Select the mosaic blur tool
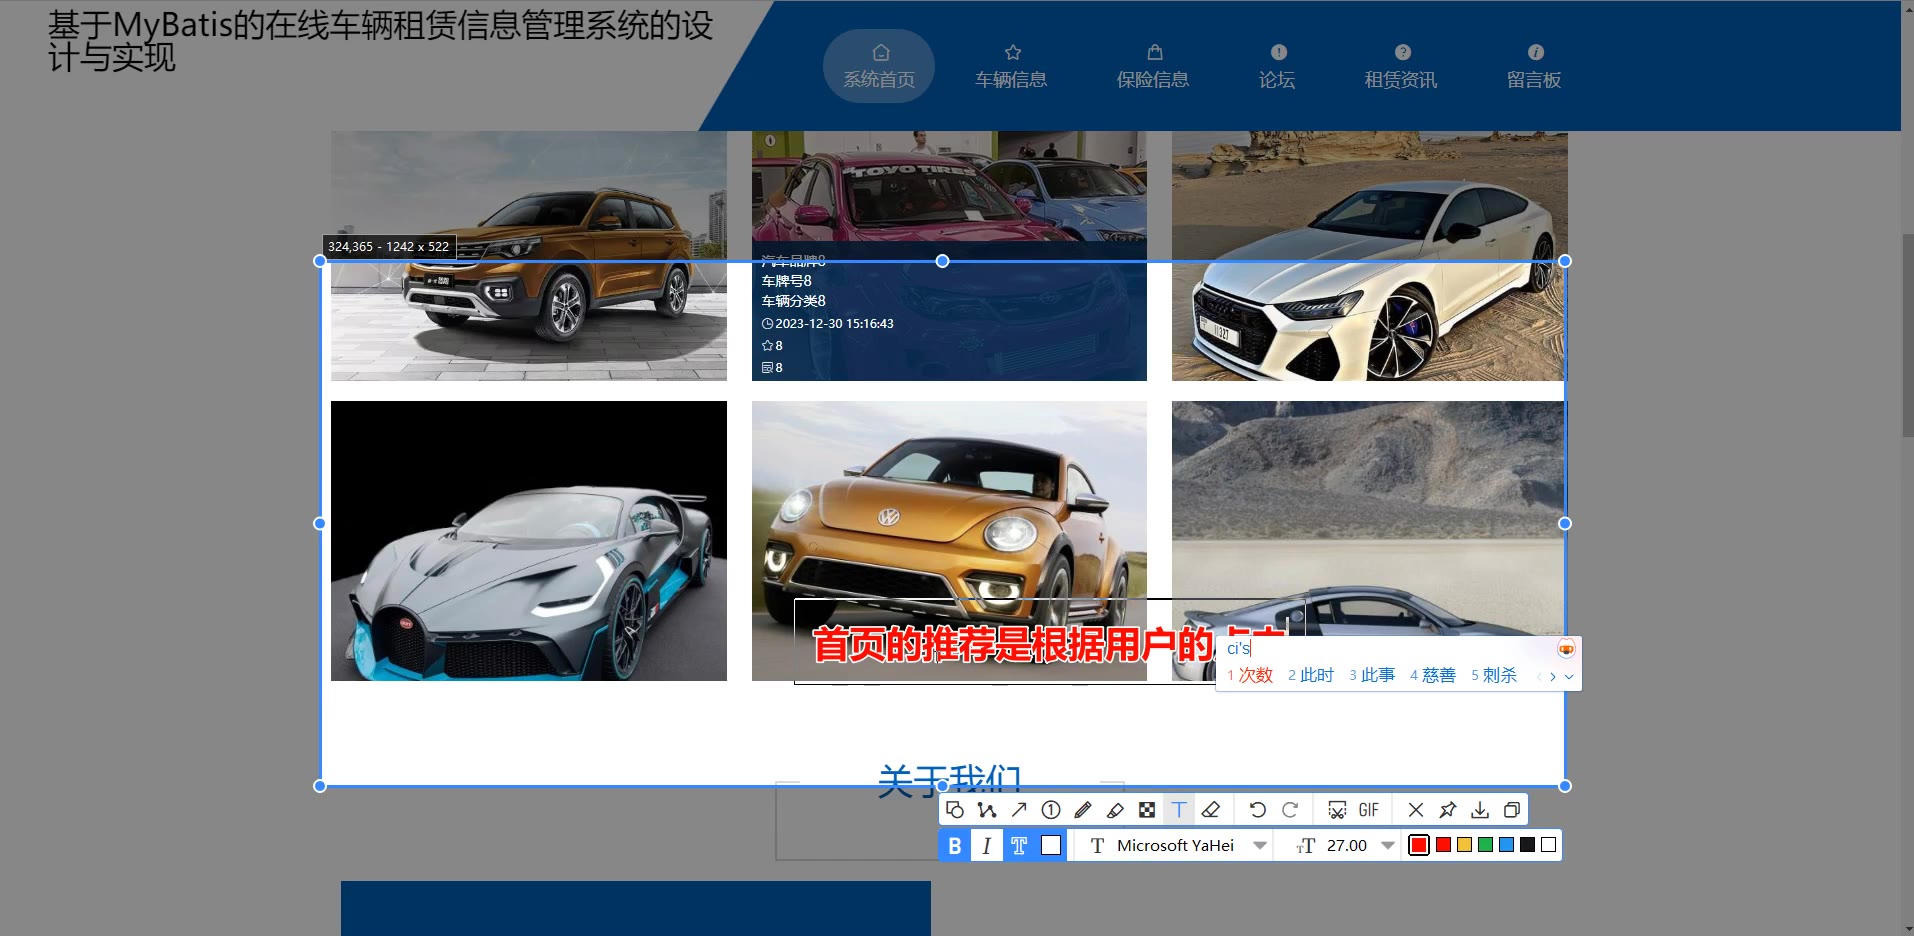The image size is (1914, 936). [1147, 810]
